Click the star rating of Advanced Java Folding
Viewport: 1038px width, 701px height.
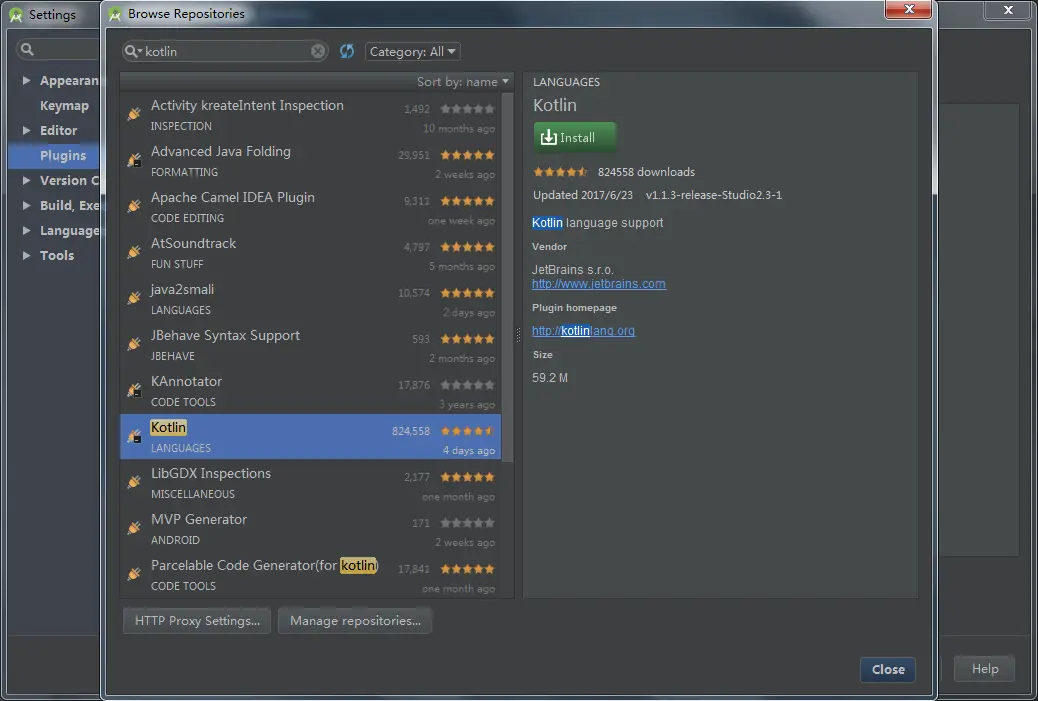467,155
